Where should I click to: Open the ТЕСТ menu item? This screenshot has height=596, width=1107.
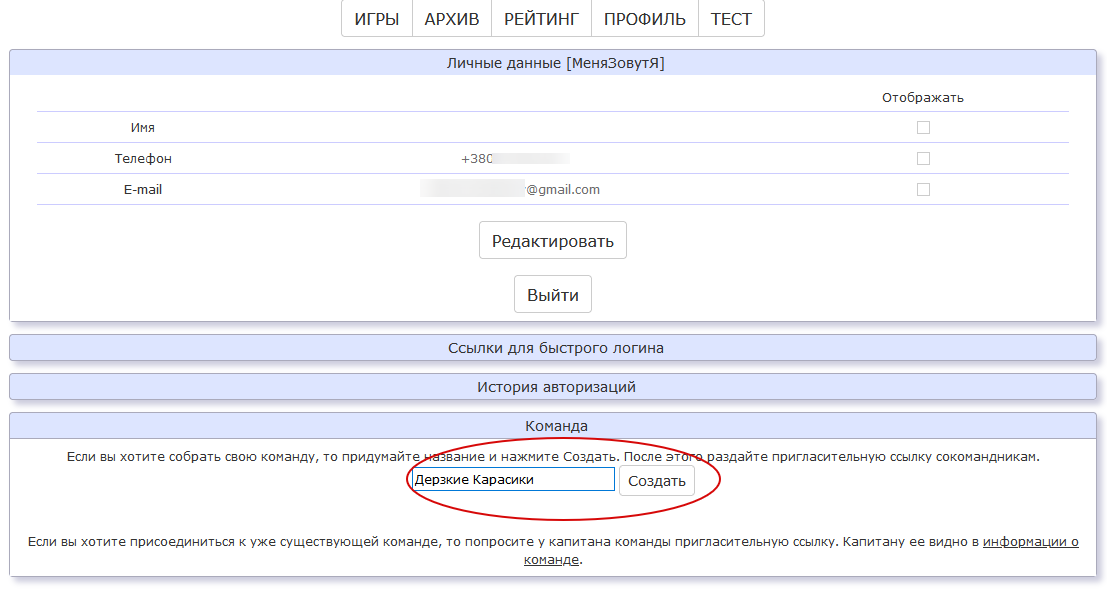pyautogui.click(x=731, y=19)
